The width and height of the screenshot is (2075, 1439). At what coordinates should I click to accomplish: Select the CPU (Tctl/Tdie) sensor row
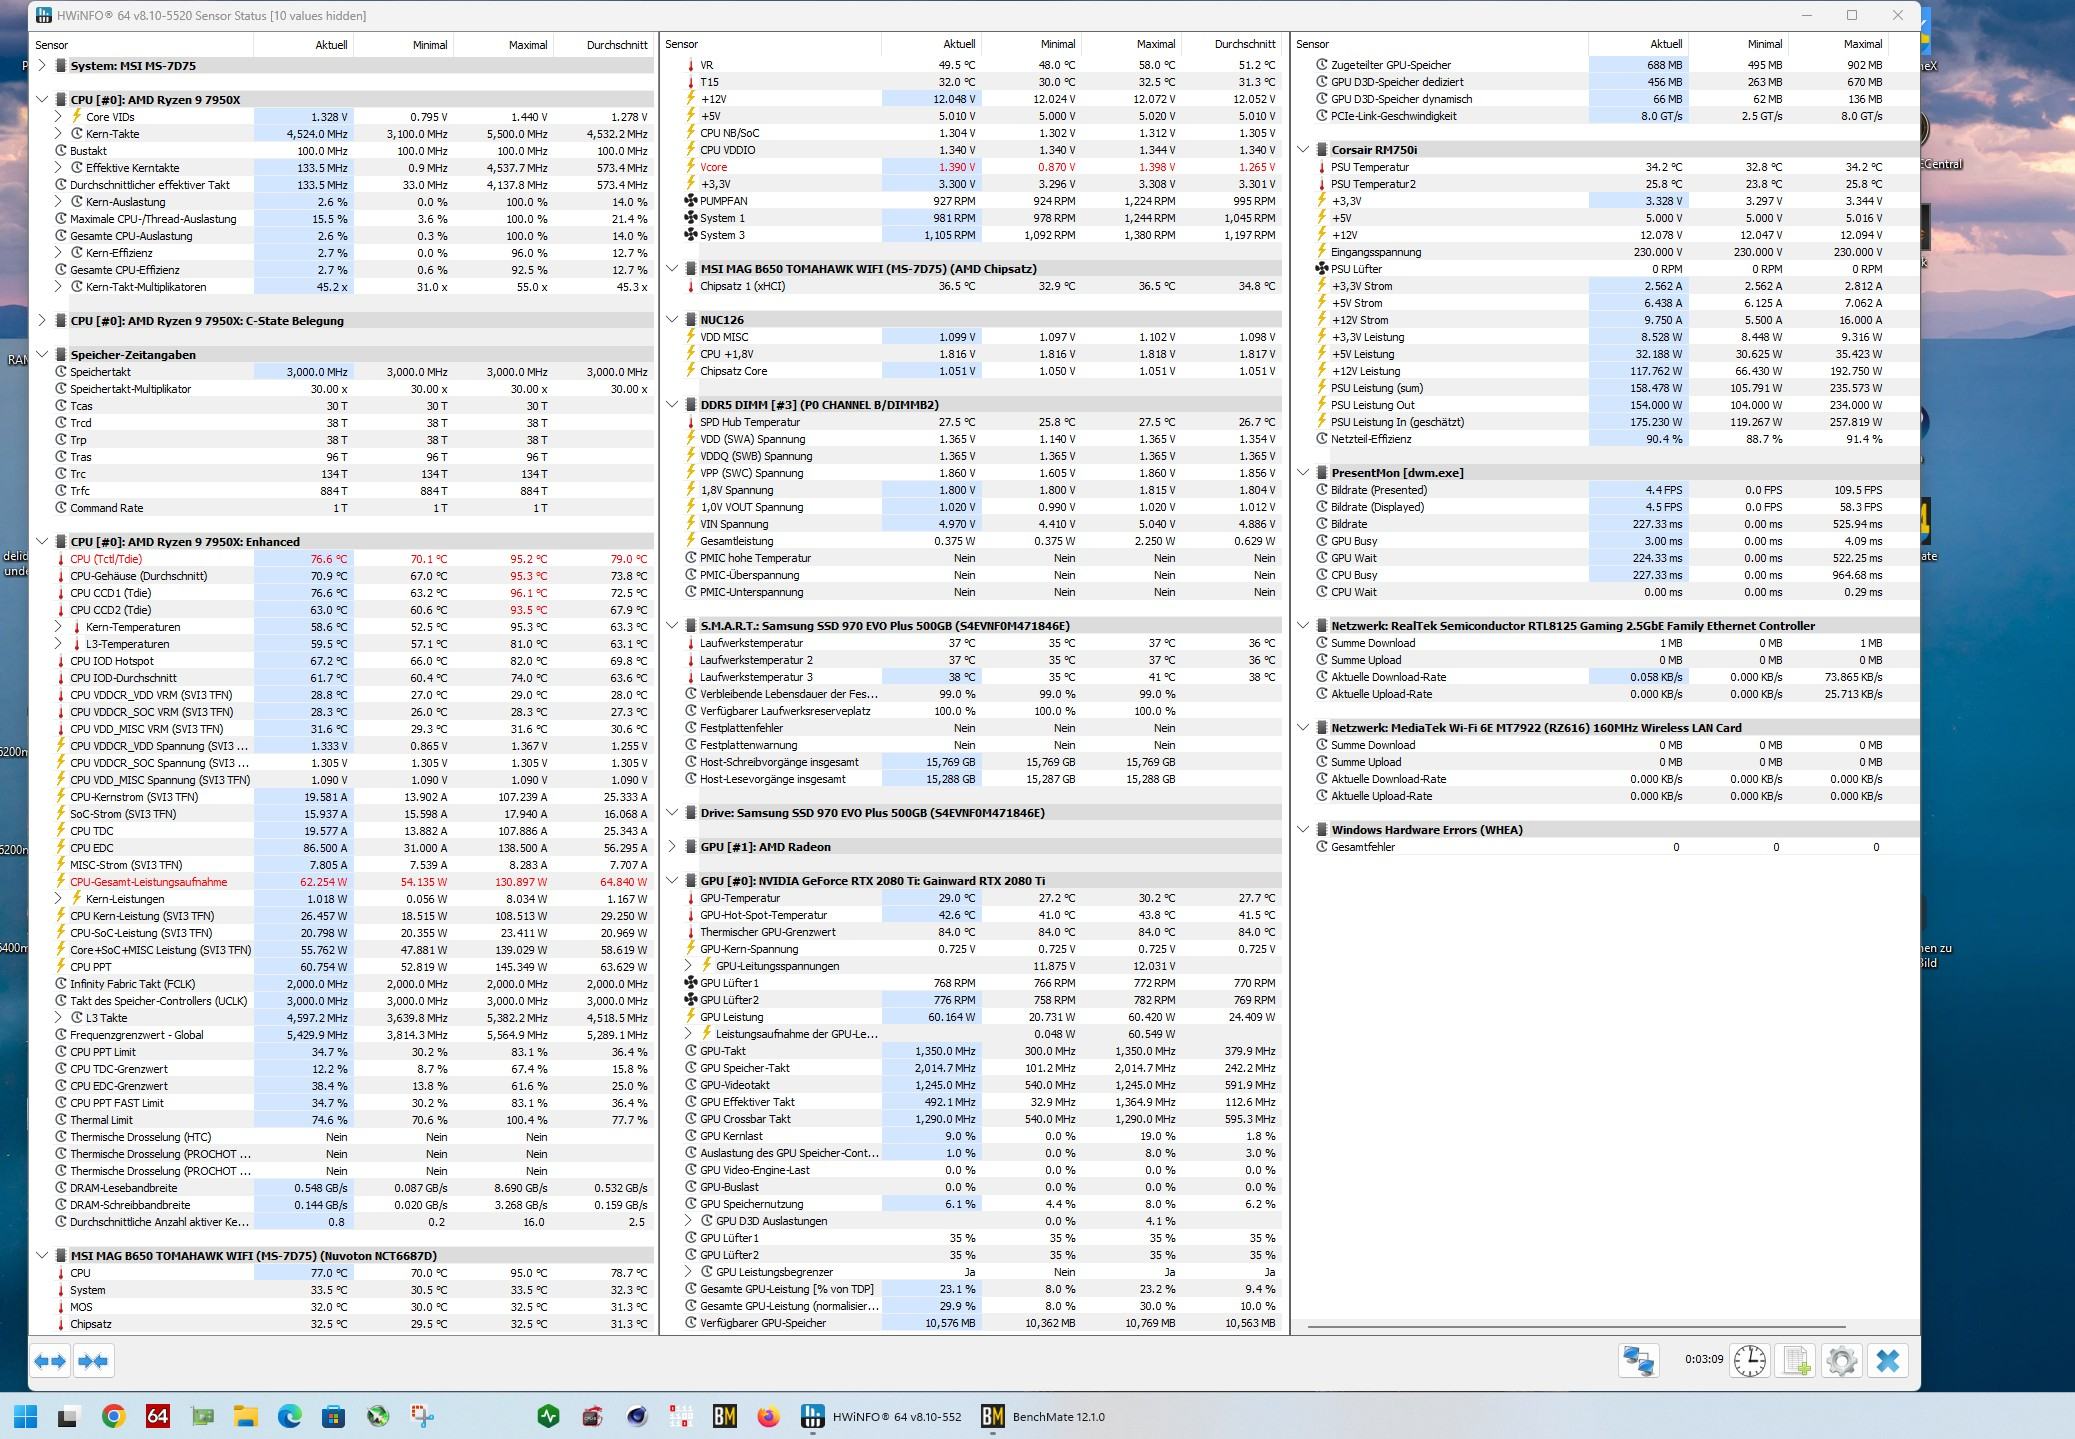point(106,559)
